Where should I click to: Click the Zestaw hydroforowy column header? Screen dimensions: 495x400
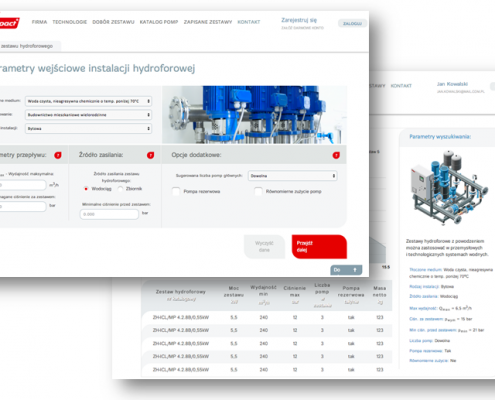click(181, 295)
